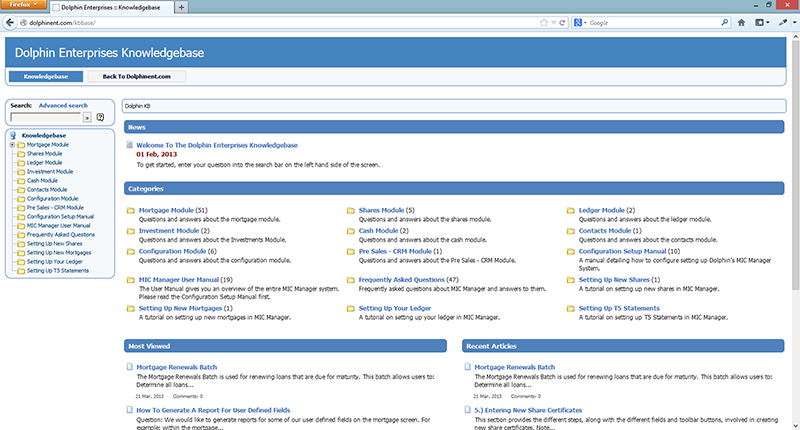Image resolution: width=800 pixels, height=430 pixels.
Task: Open the URL history dropdown arrow
Action: 553,22
